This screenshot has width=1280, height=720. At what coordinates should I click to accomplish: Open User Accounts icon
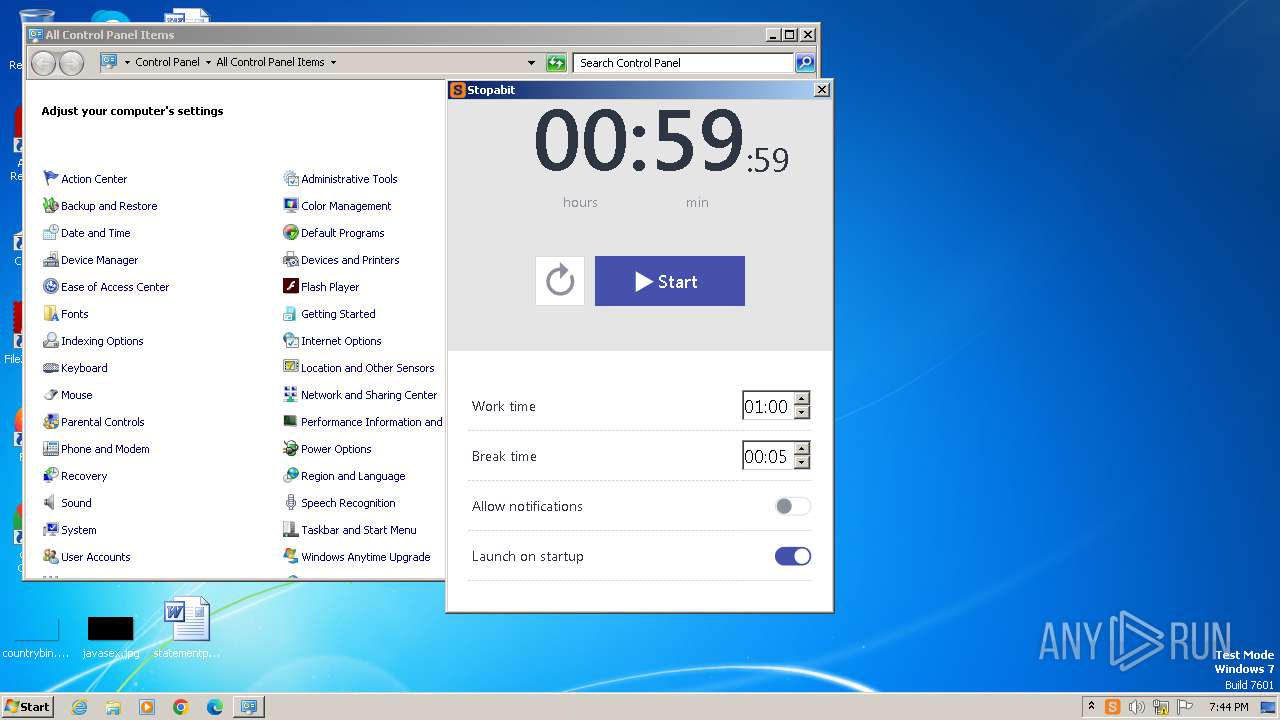[51, 556]
